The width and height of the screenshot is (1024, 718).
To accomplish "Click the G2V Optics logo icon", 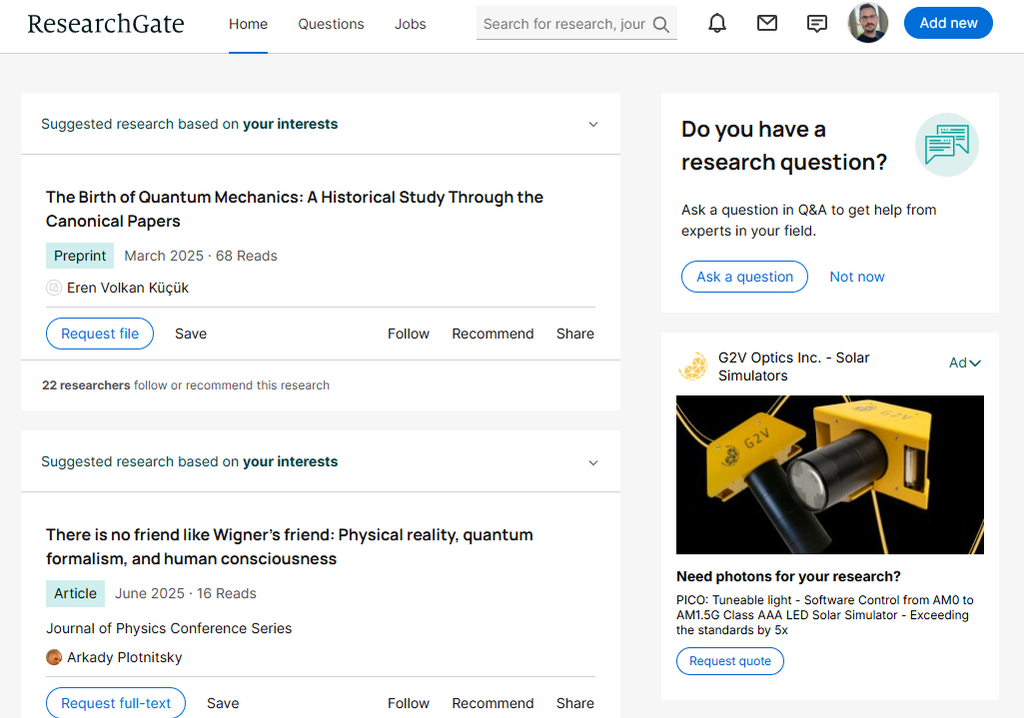I will (x=693, y=367).
